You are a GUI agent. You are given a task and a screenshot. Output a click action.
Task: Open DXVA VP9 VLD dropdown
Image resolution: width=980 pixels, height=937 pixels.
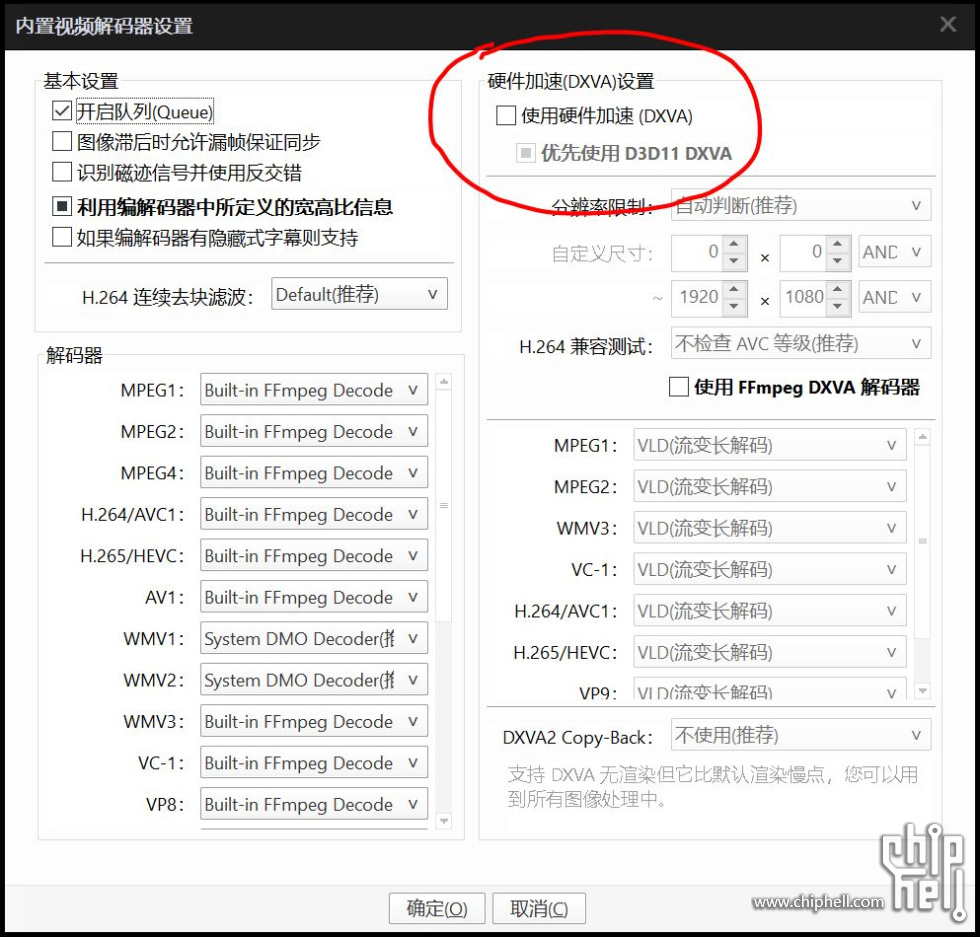770,689
